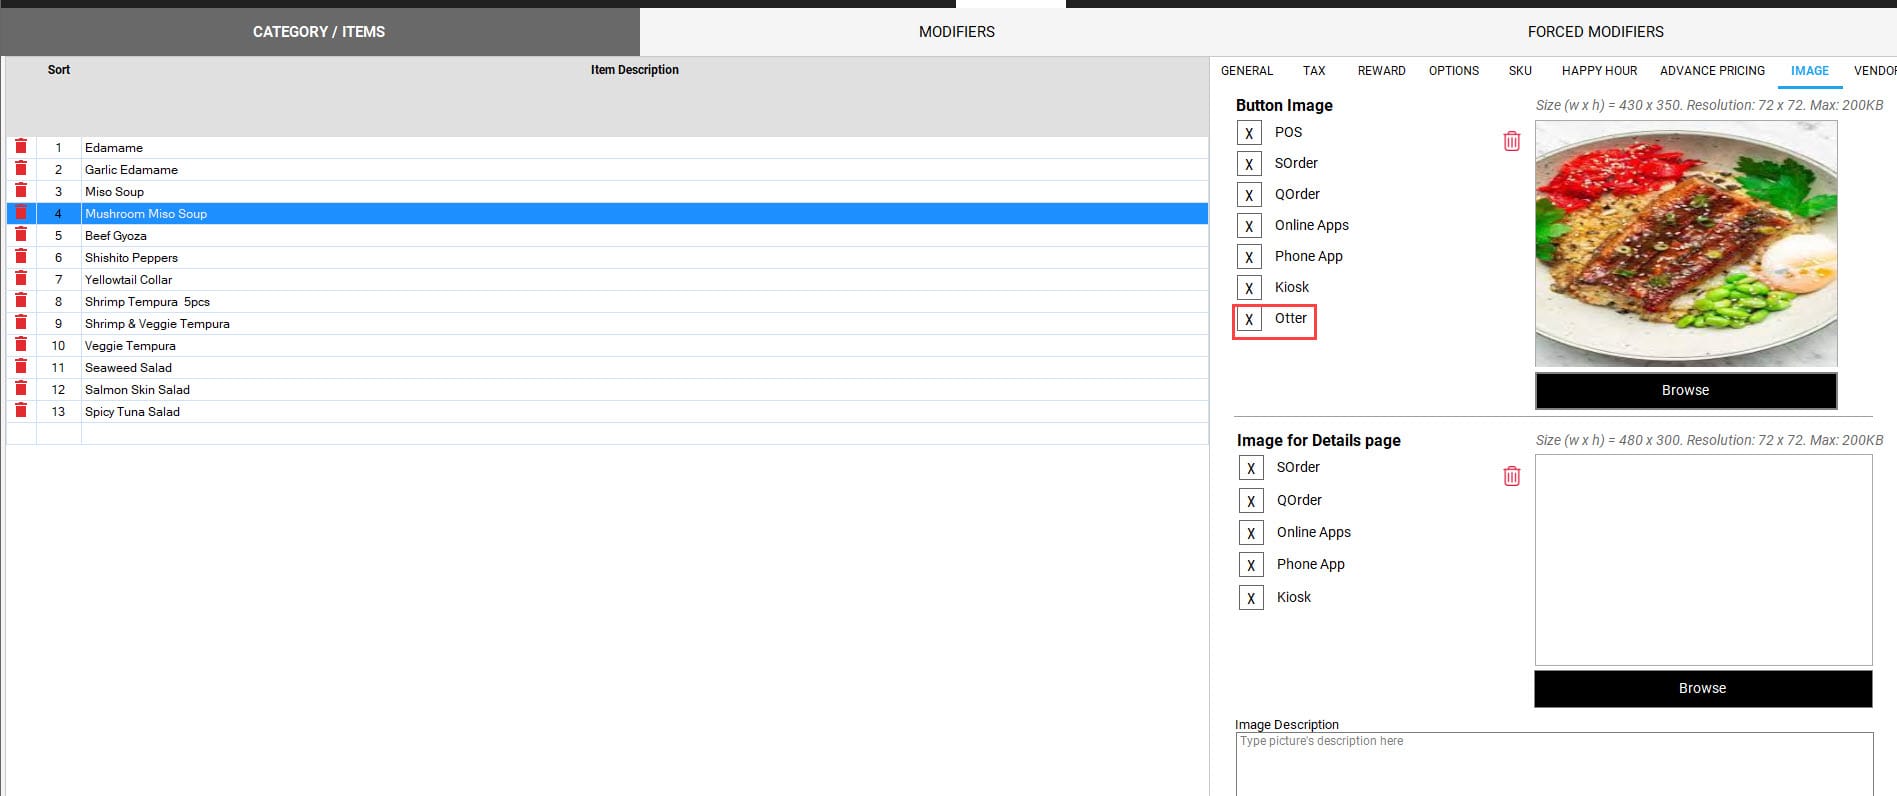This screenshot has height=796, width=1897.
Task: Click trash icon next to Miso Soup
Action: [21, 191]
